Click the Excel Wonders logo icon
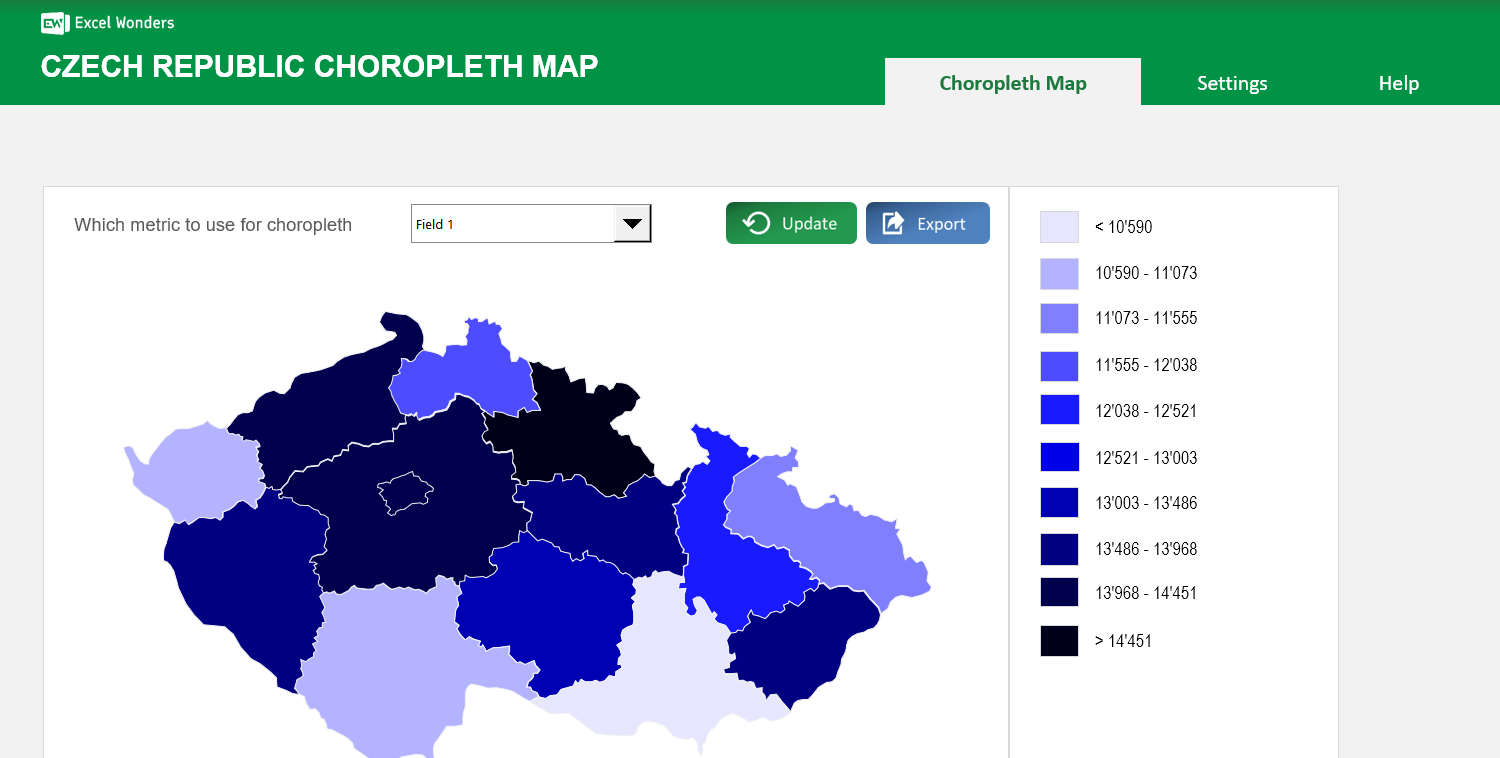This screenshot has width=1500, height=758. point(54,22)
